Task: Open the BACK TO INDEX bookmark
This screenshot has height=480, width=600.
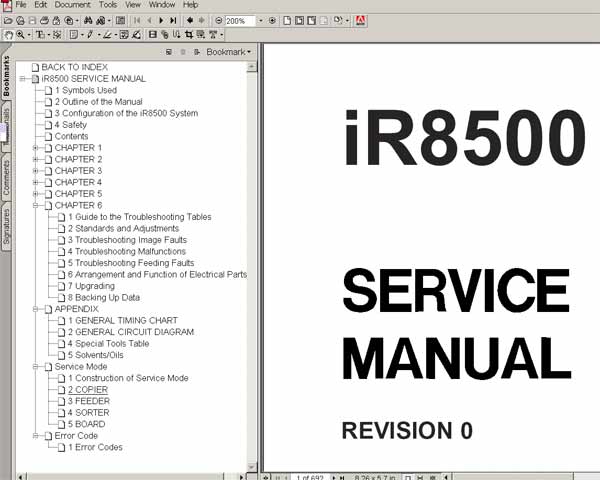Action: [x=75, y=67]
